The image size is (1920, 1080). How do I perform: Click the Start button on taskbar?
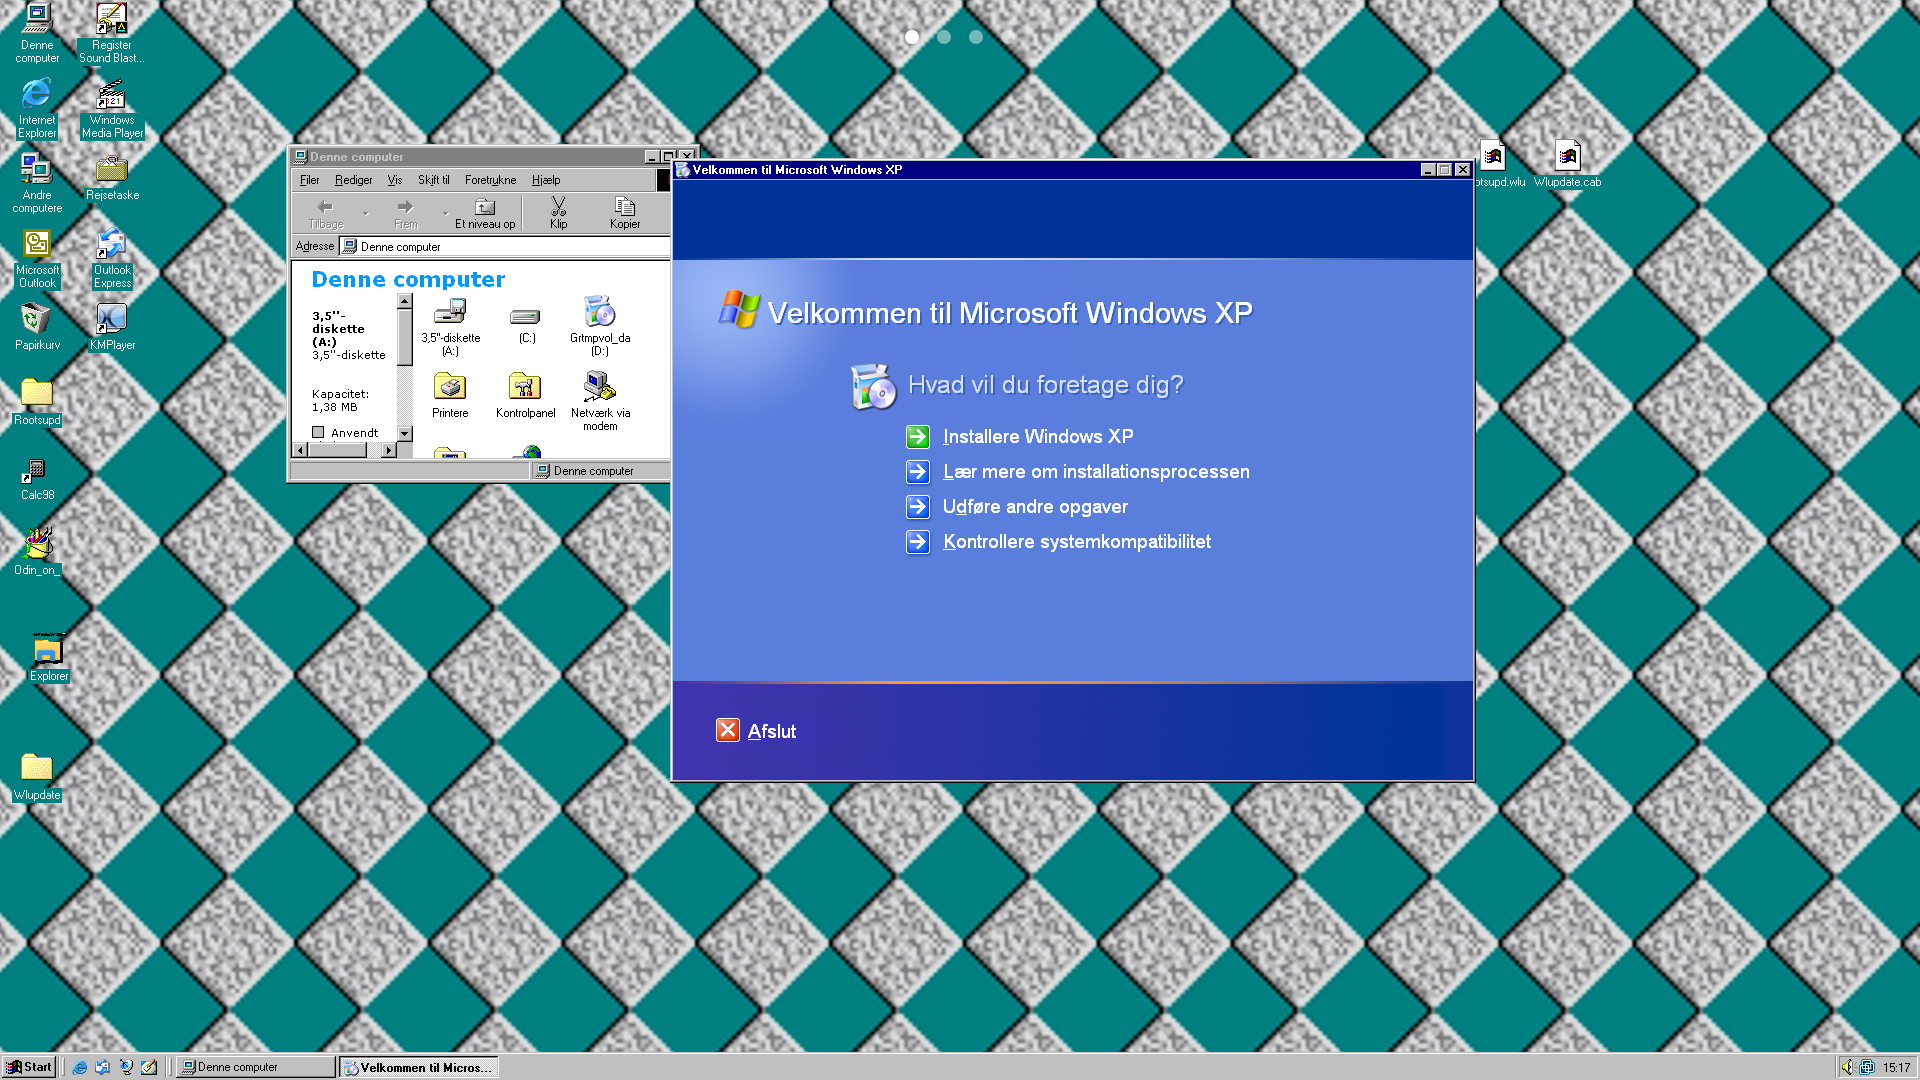coord(29,1067)
